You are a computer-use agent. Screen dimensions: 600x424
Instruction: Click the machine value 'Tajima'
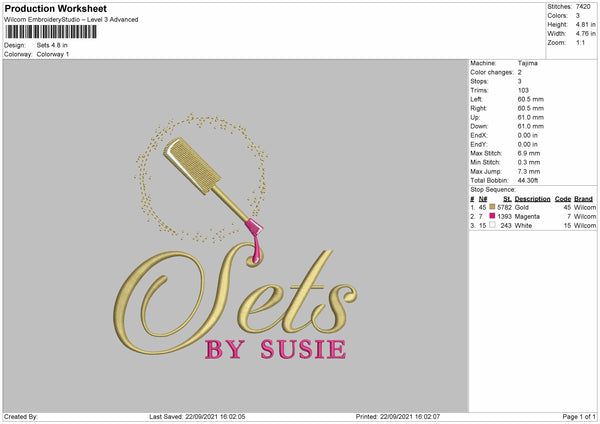[528, 63]
